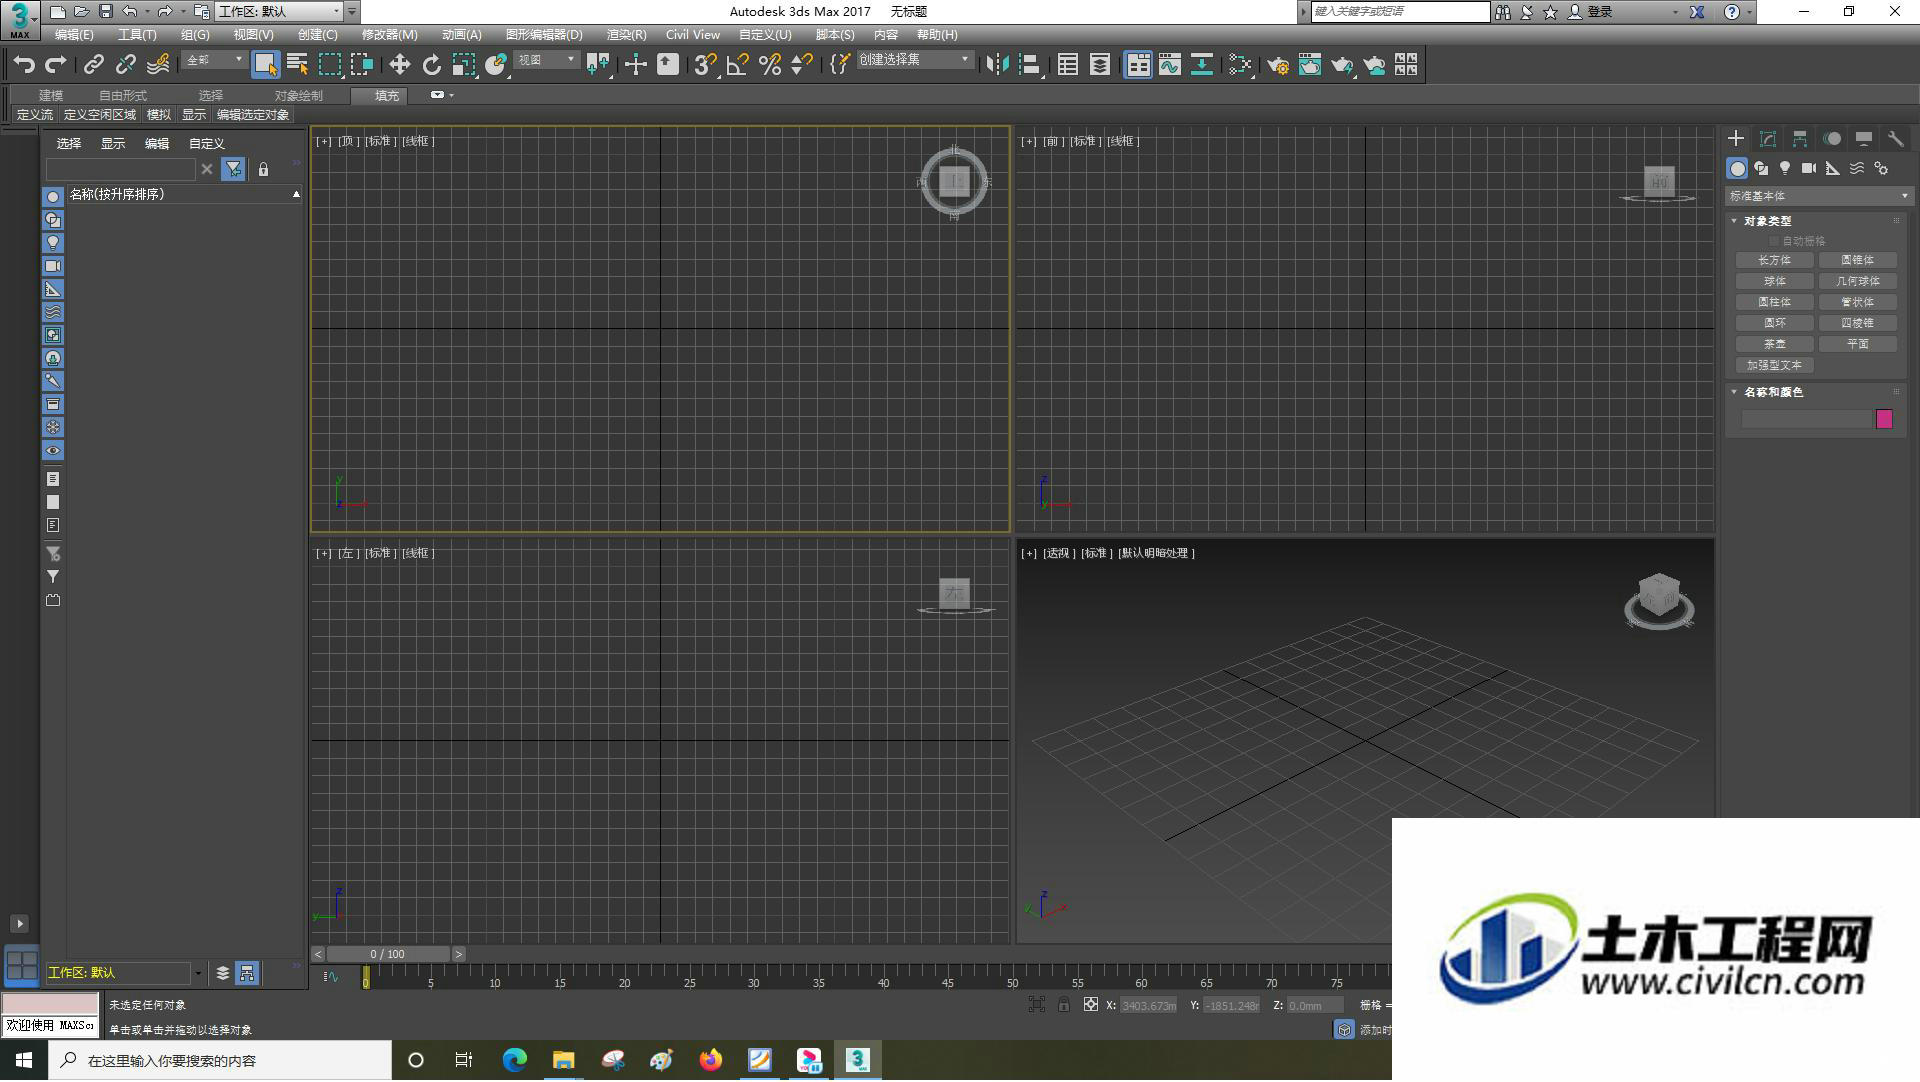Click the 圆柱体 cylinder button

(x=1774, y=302)
